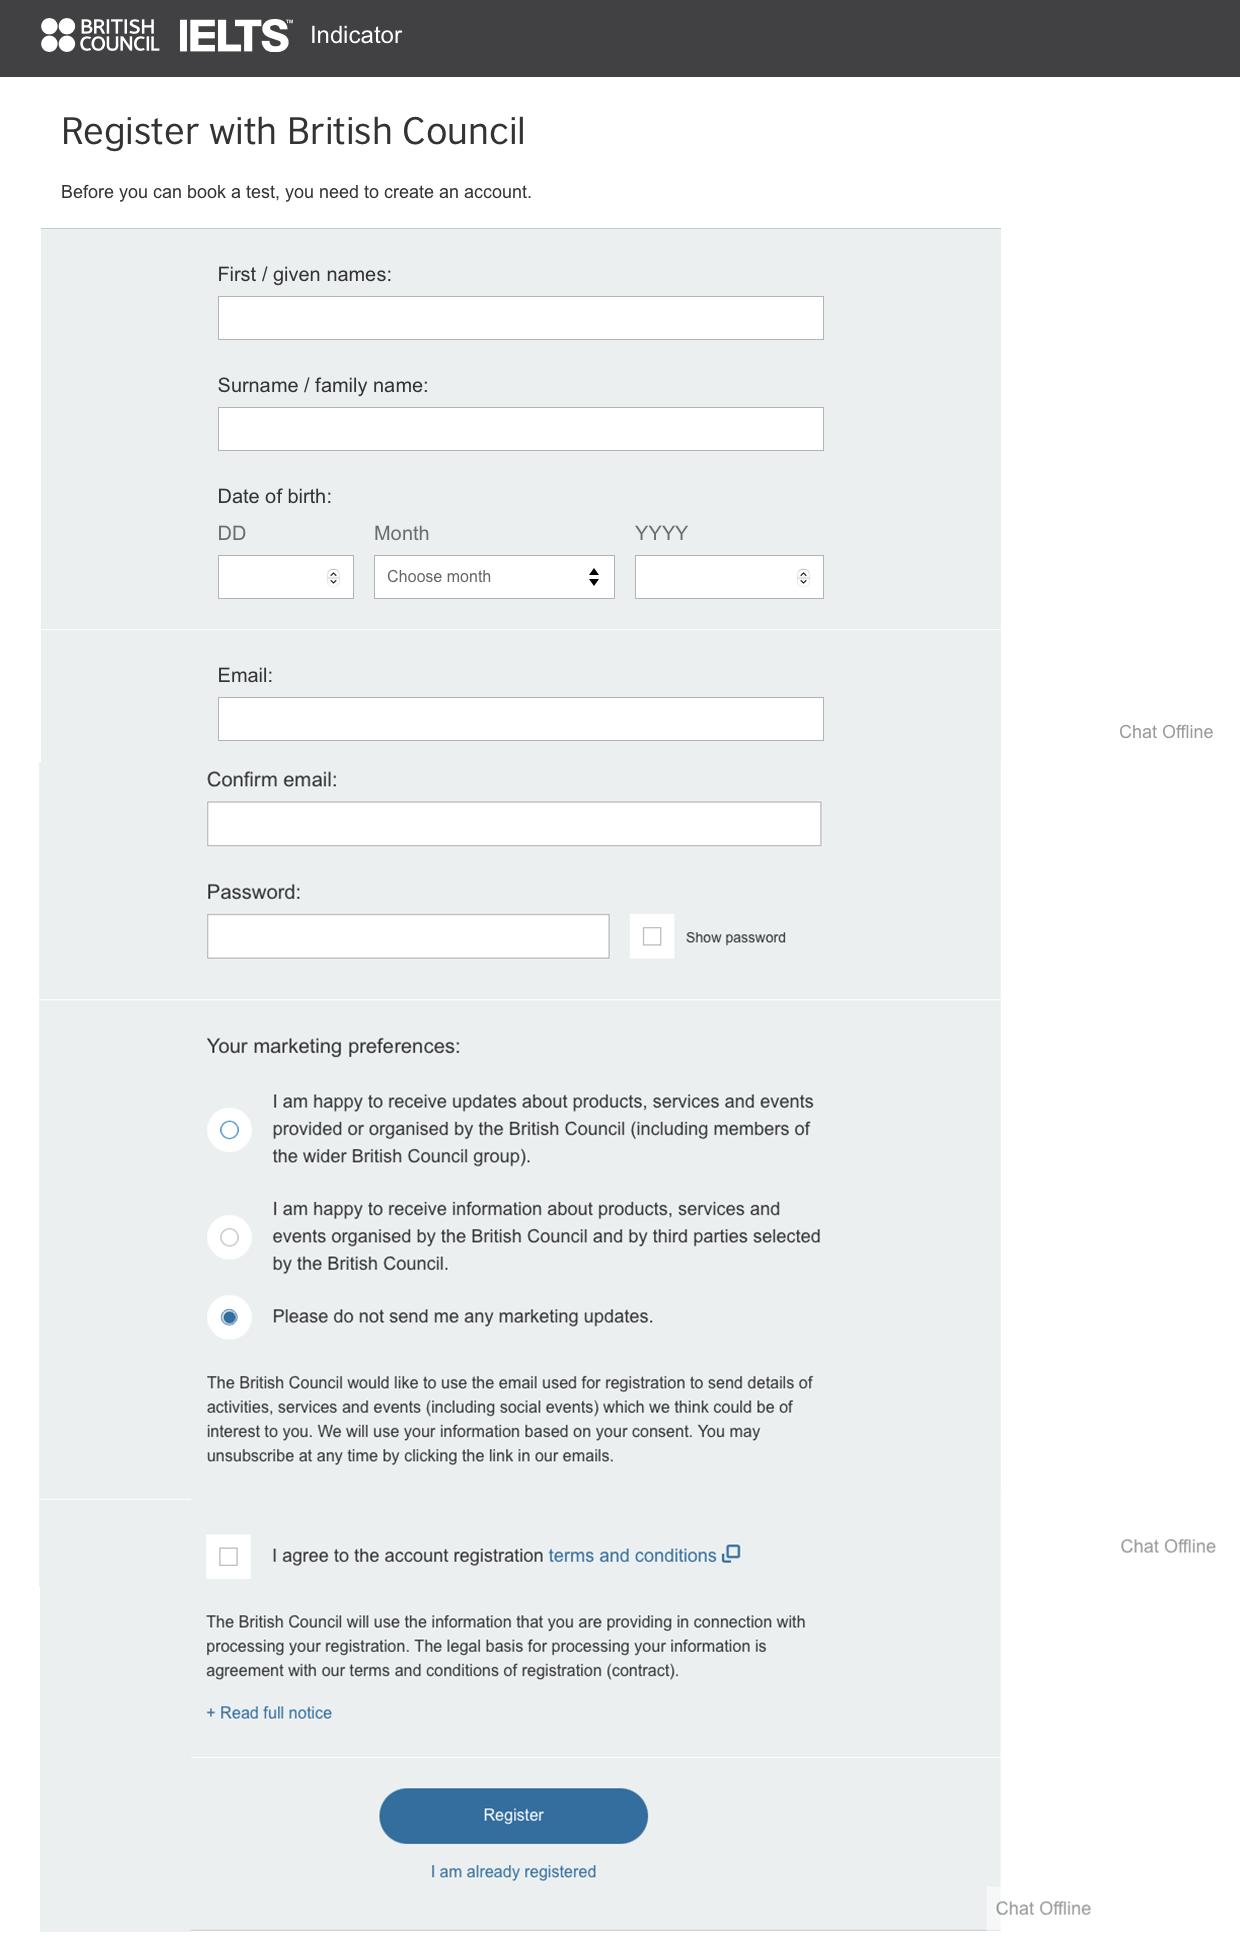
Task: Select third parties information radio option
Action: pos(229,1238)
